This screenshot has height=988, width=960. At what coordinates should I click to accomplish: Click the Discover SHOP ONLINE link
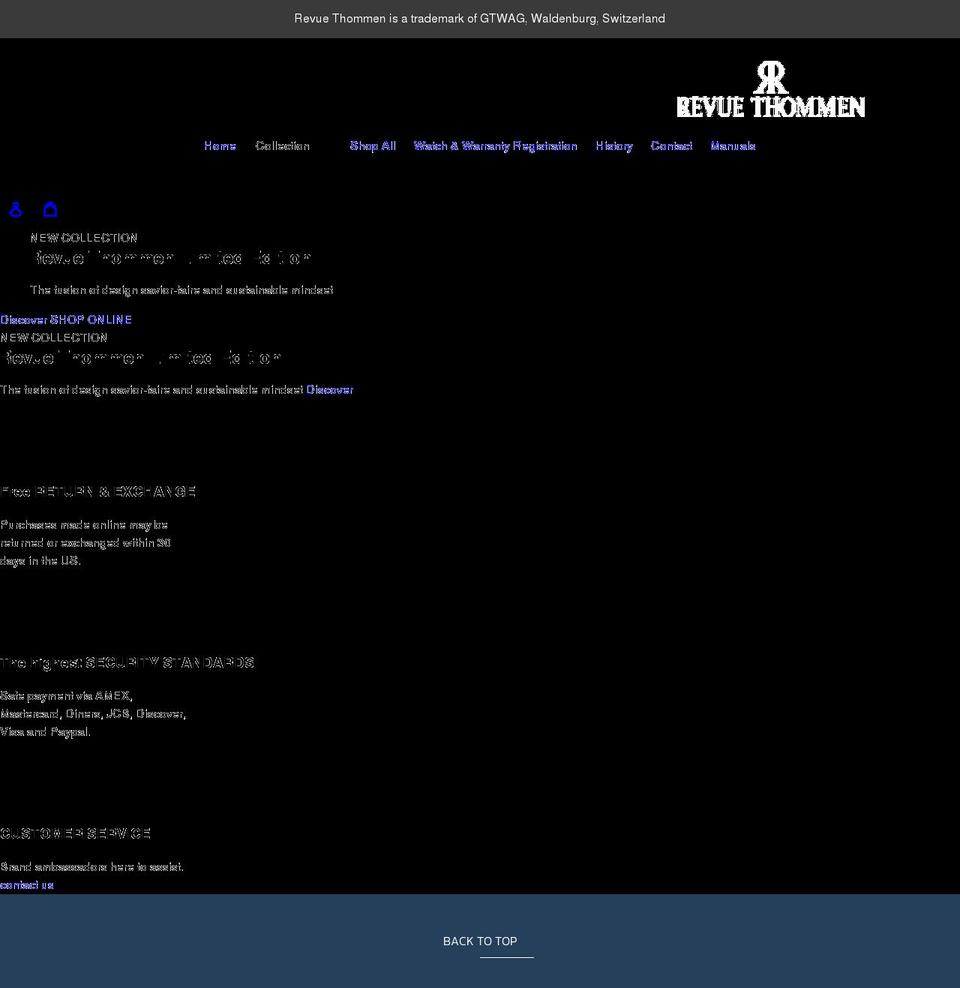(66, 320)
